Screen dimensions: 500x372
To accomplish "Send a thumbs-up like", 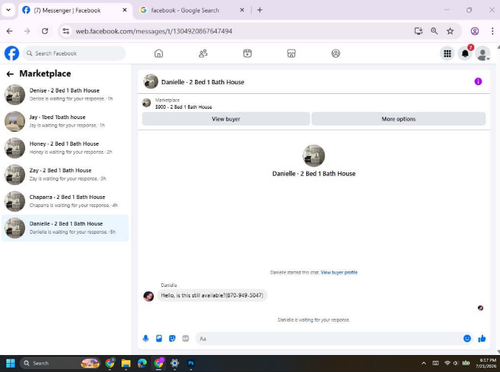I will click(x=482, y=339).
